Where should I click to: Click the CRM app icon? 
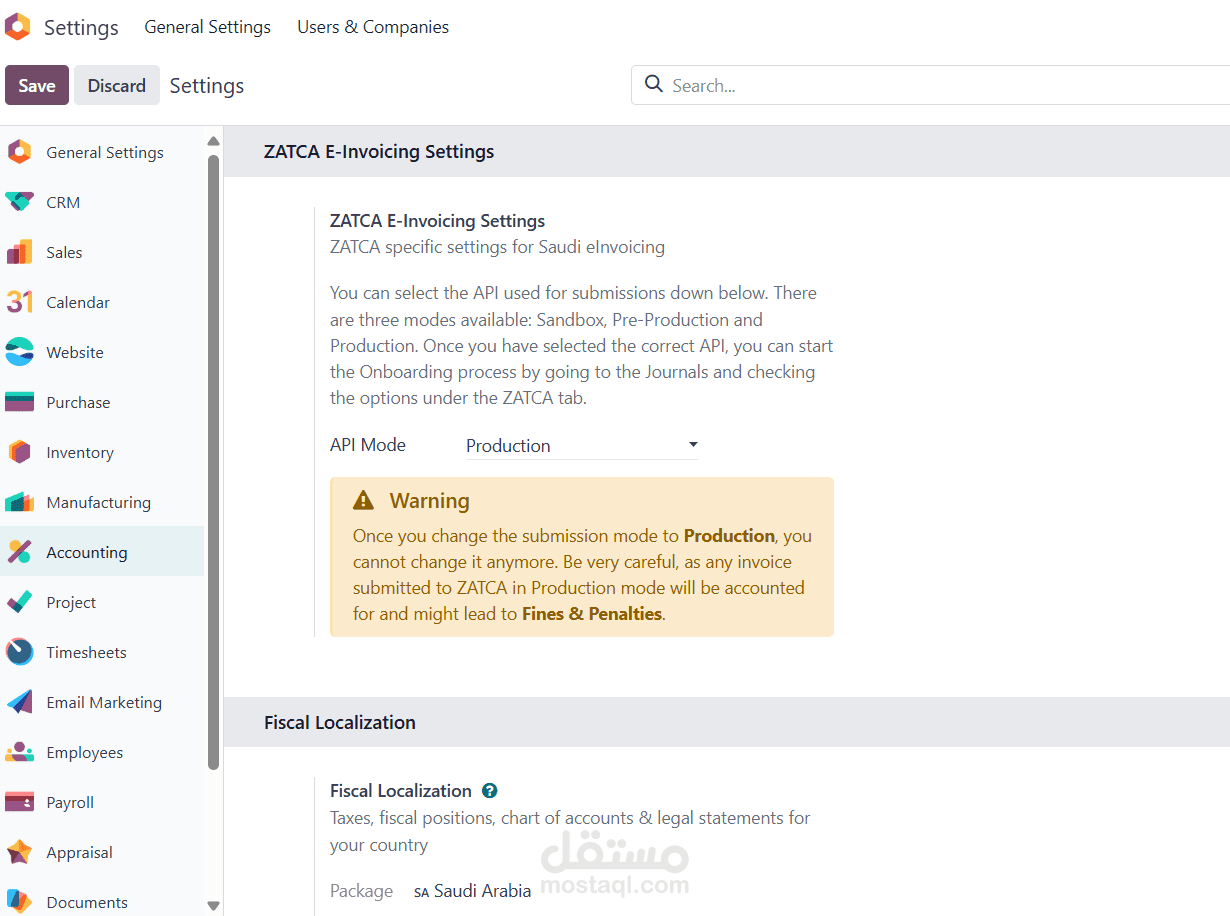(x=19, y=202)
